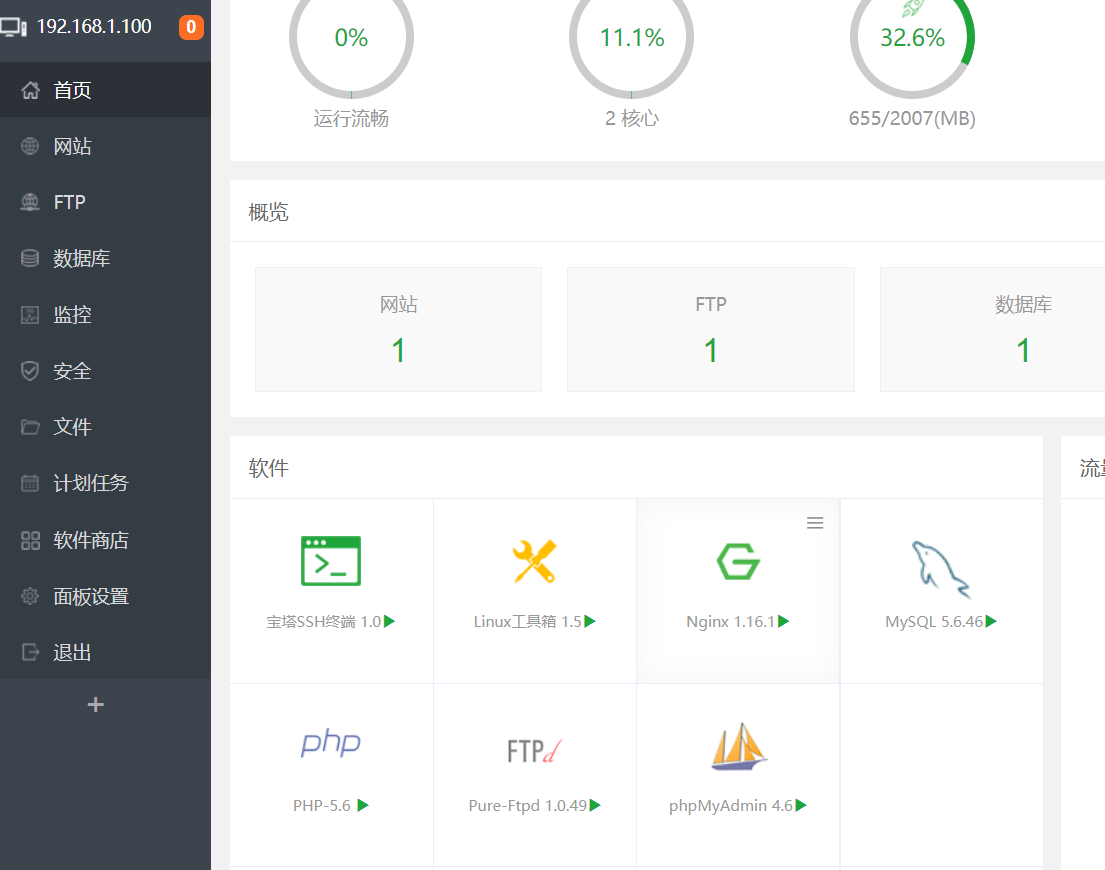Open the Nginx 1.16.1 settings link

point(731,621)
